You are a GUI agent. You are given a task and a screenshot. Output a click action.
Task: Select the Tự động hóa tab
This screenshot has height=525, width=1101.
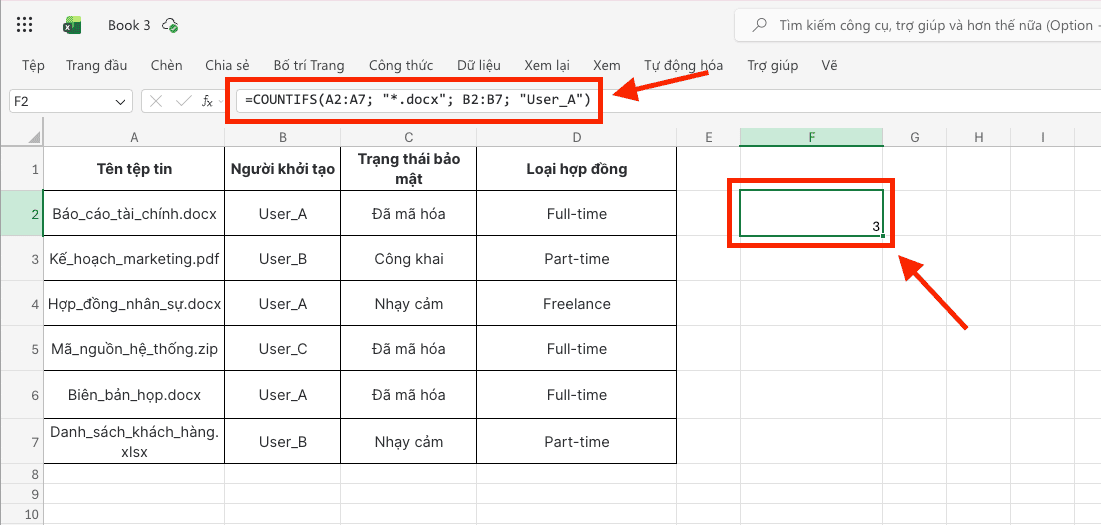pyautogui.click(x=683, y=66)
